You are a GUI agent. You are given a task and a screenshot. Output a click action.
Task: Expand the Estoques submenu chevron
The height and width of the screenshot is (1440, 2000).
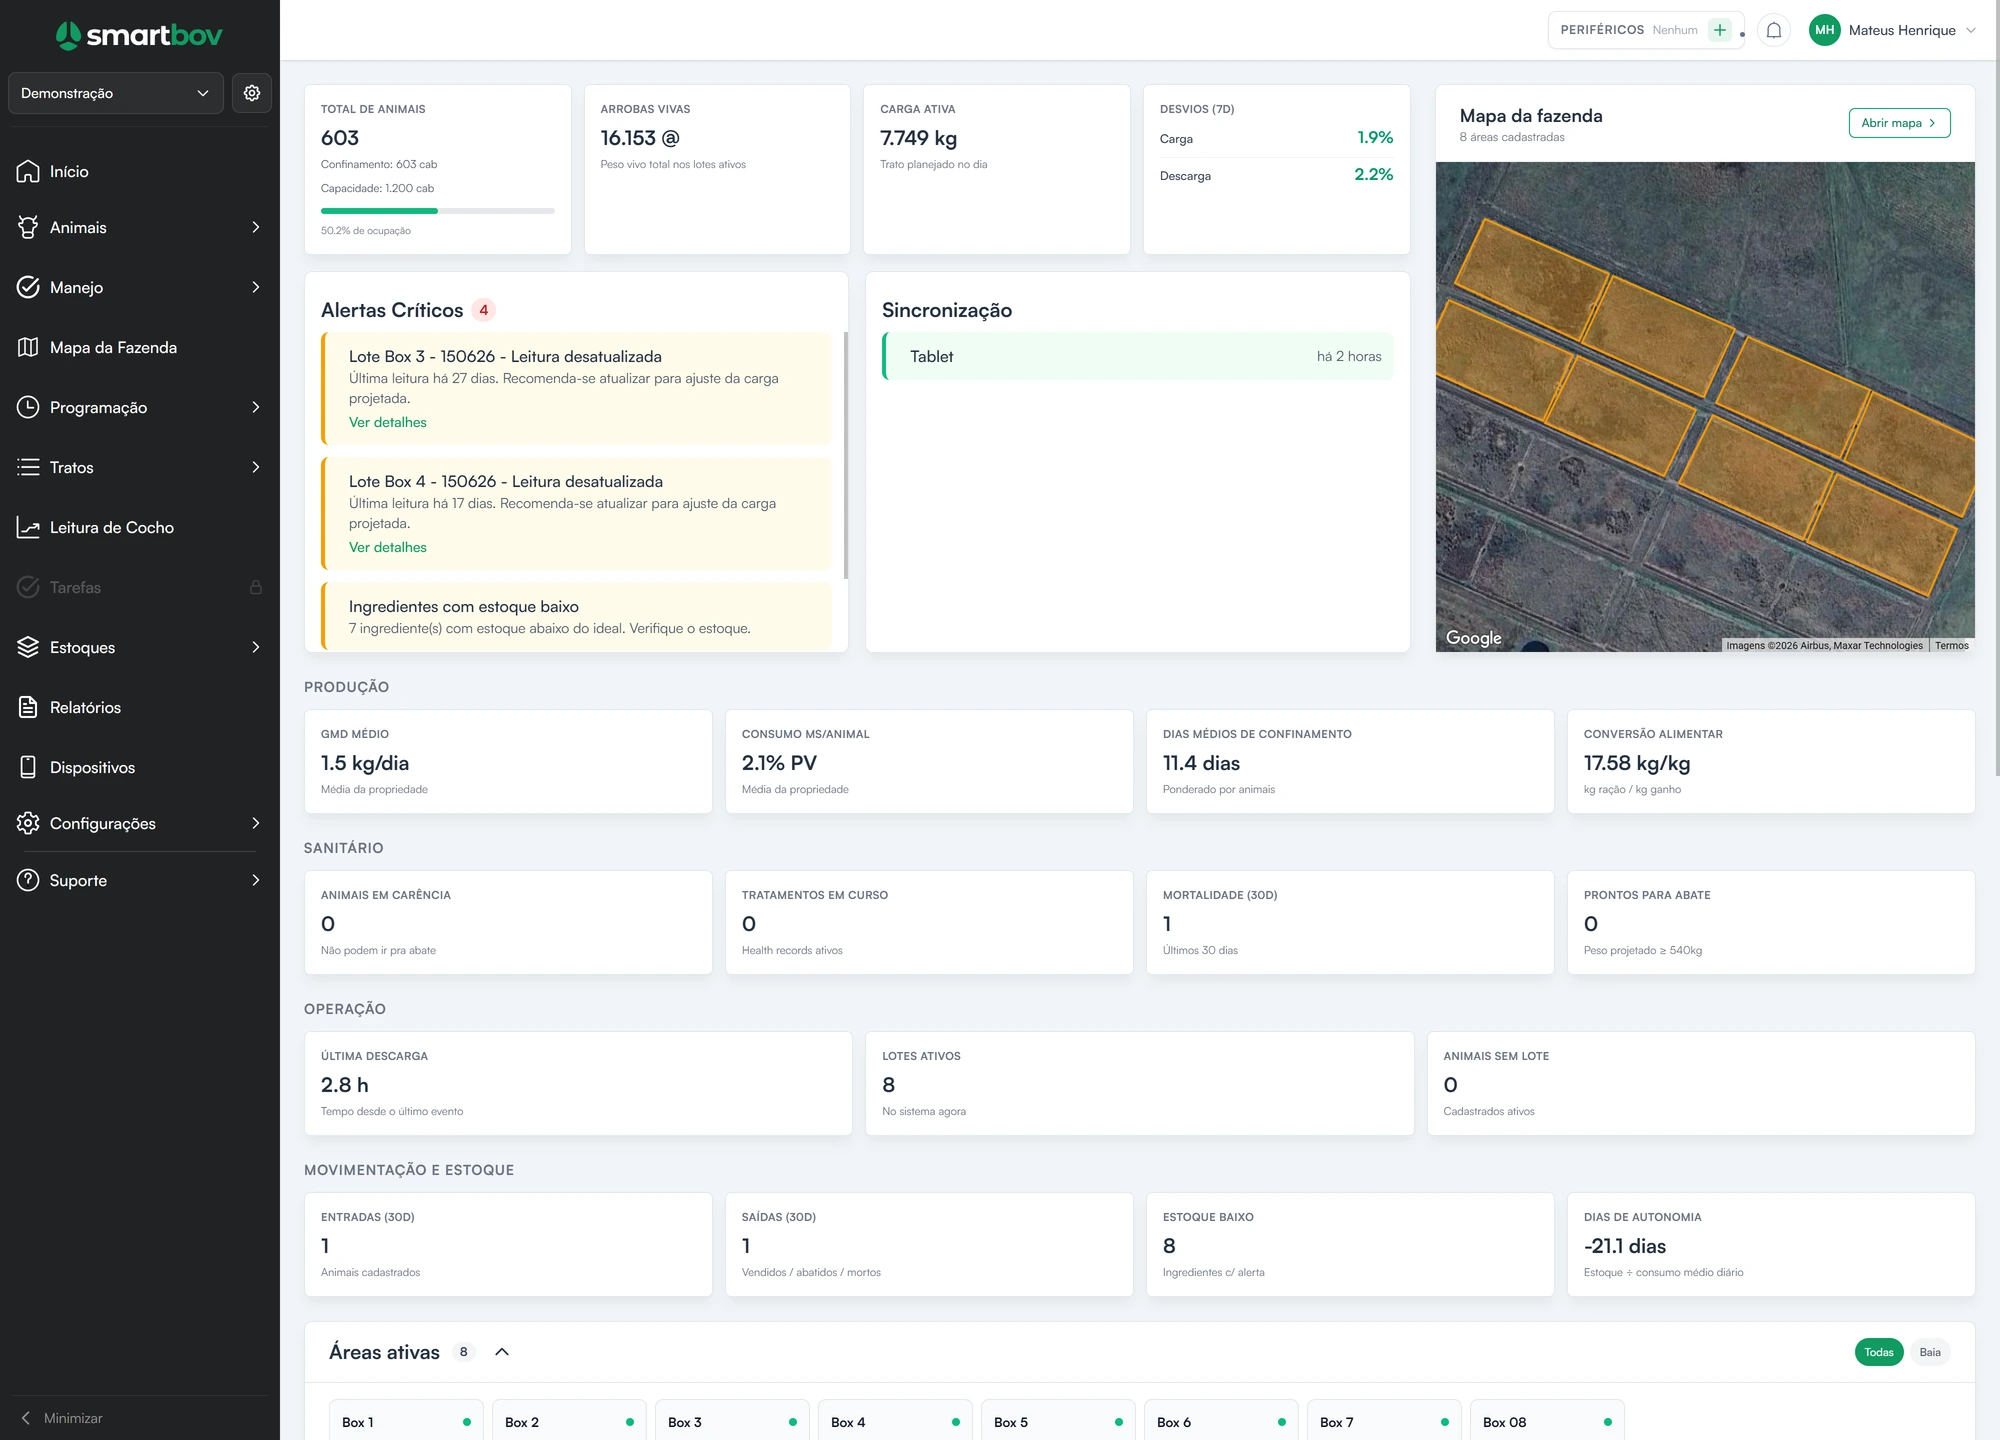[256, 647]
